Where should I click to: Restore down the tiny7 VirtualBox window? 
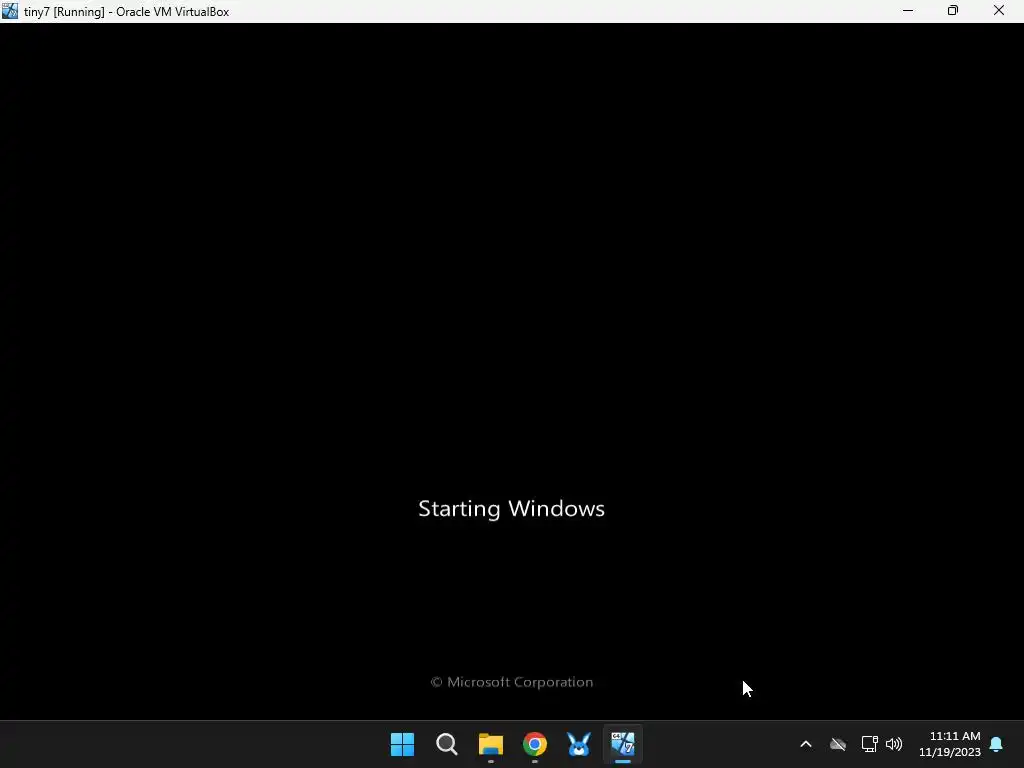tap(953, 11)
